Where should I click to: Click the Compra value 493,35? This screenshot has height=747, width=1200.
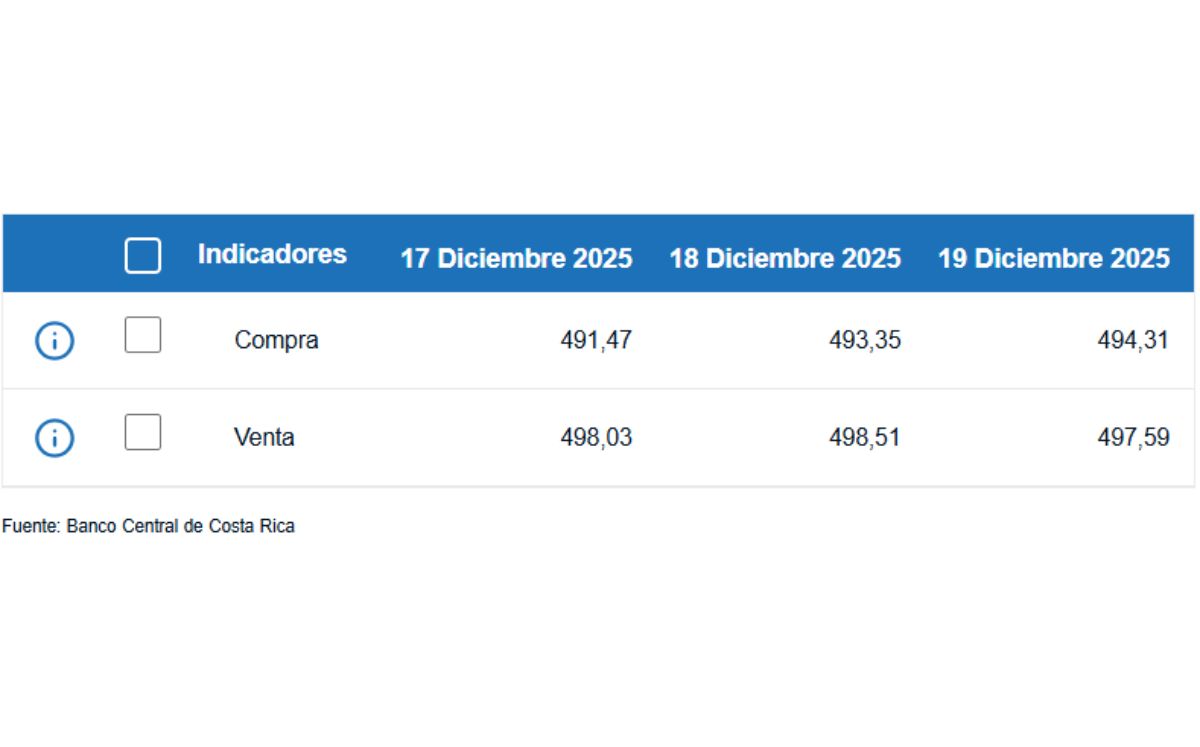[864, 340]
